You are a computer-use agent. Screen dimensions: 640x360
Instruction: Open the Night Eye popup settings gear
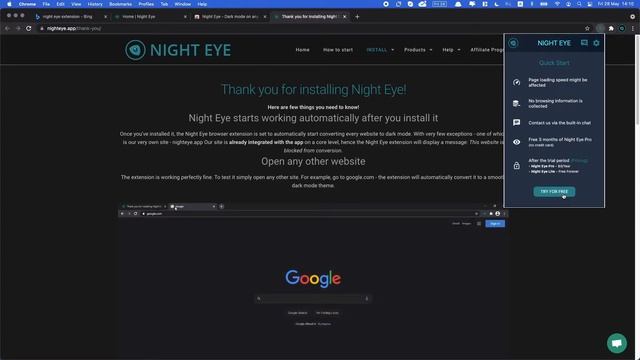[x=596, y=43]
